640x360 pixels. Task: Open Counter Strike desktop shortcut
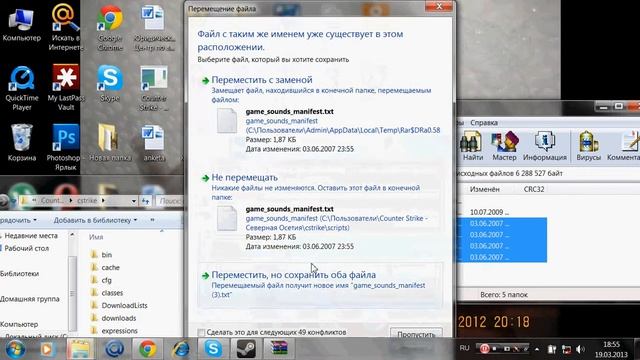[153, 88]
